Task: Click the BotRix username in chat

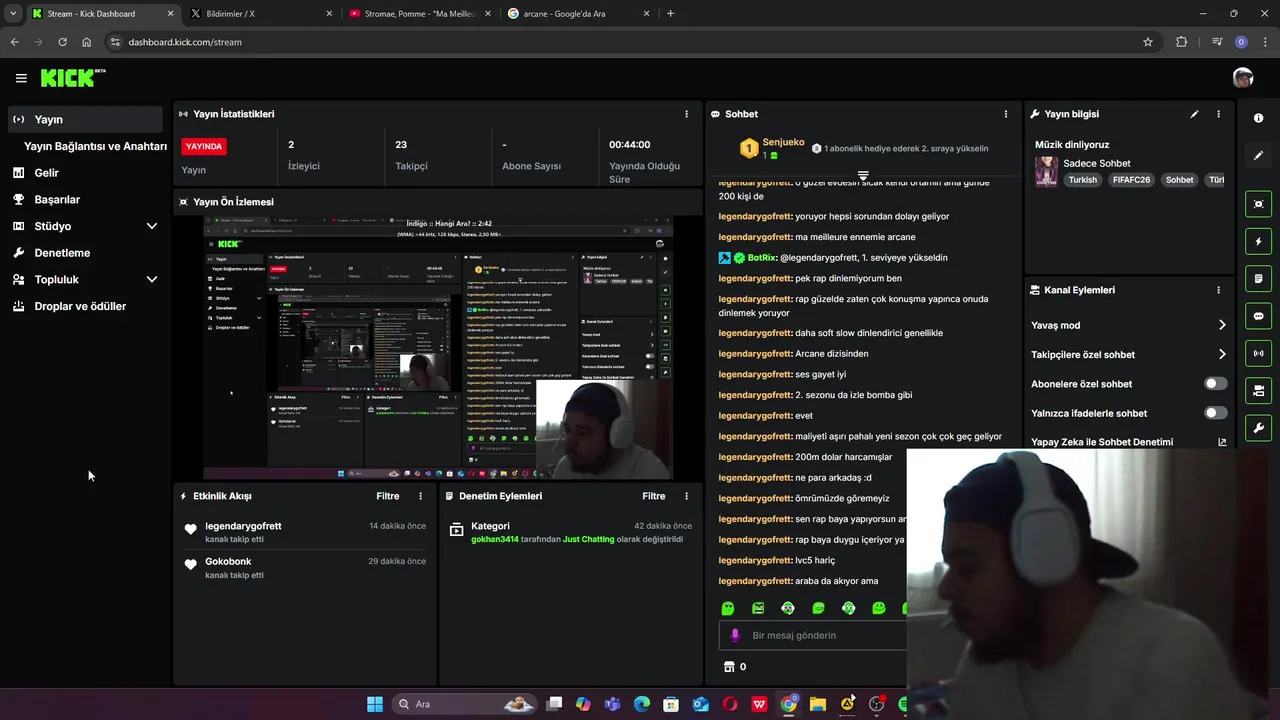Action: tap(762, 258)
